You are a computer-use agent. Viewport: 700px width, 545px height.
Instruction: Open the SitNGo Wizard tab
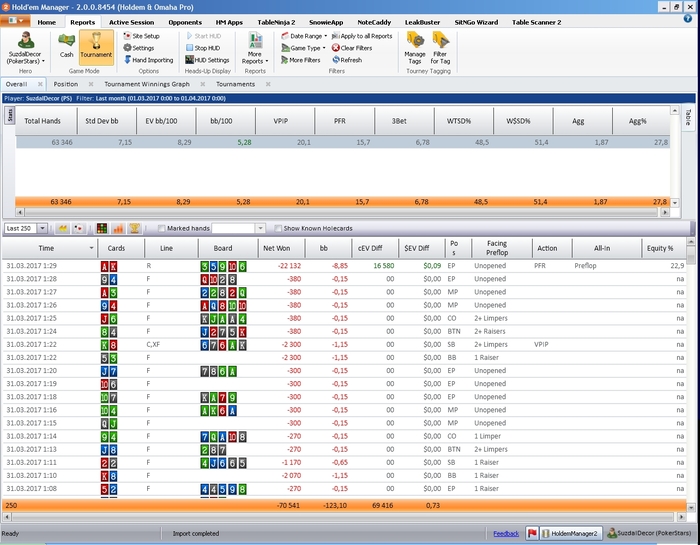click(476, 22)
